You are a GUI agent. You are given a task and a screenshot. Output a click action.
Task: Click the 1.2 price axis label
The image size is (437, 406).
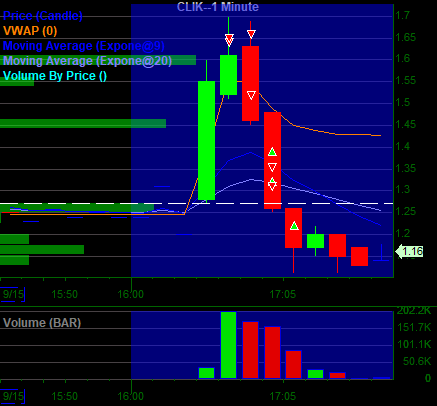(x=403, y=233)
